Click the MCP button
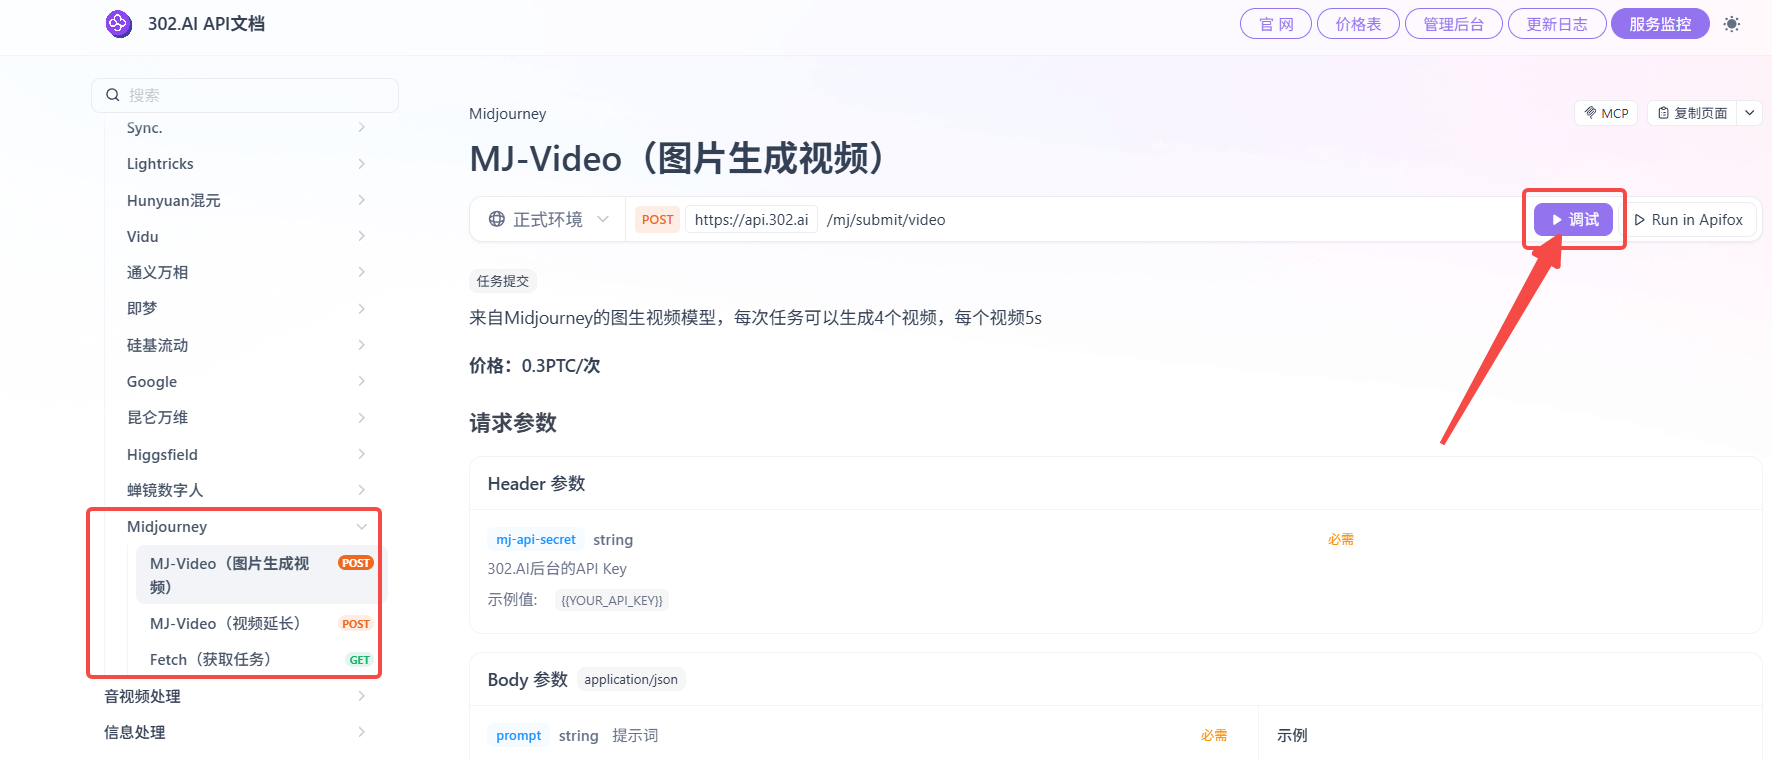 (1606, 113)
